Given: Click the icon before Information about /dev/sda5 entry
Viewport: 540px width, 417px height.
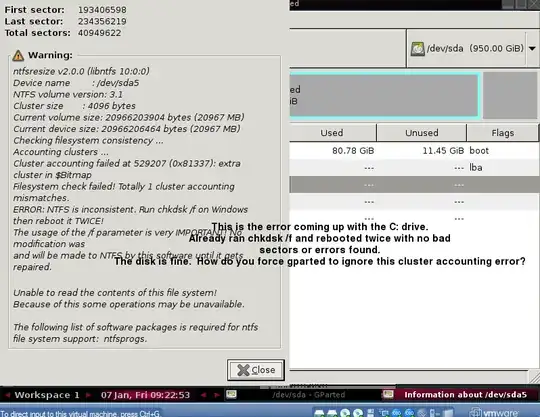Looking at the screenshot, I should click(x=388, y=395).
